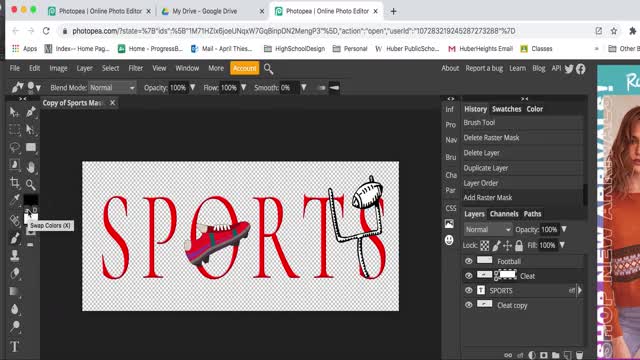Image resolution: width=640 pixels, height=360 pixels.
Task: Open layer effects 'eff' button at panel bottom
Action: [520, 356]
